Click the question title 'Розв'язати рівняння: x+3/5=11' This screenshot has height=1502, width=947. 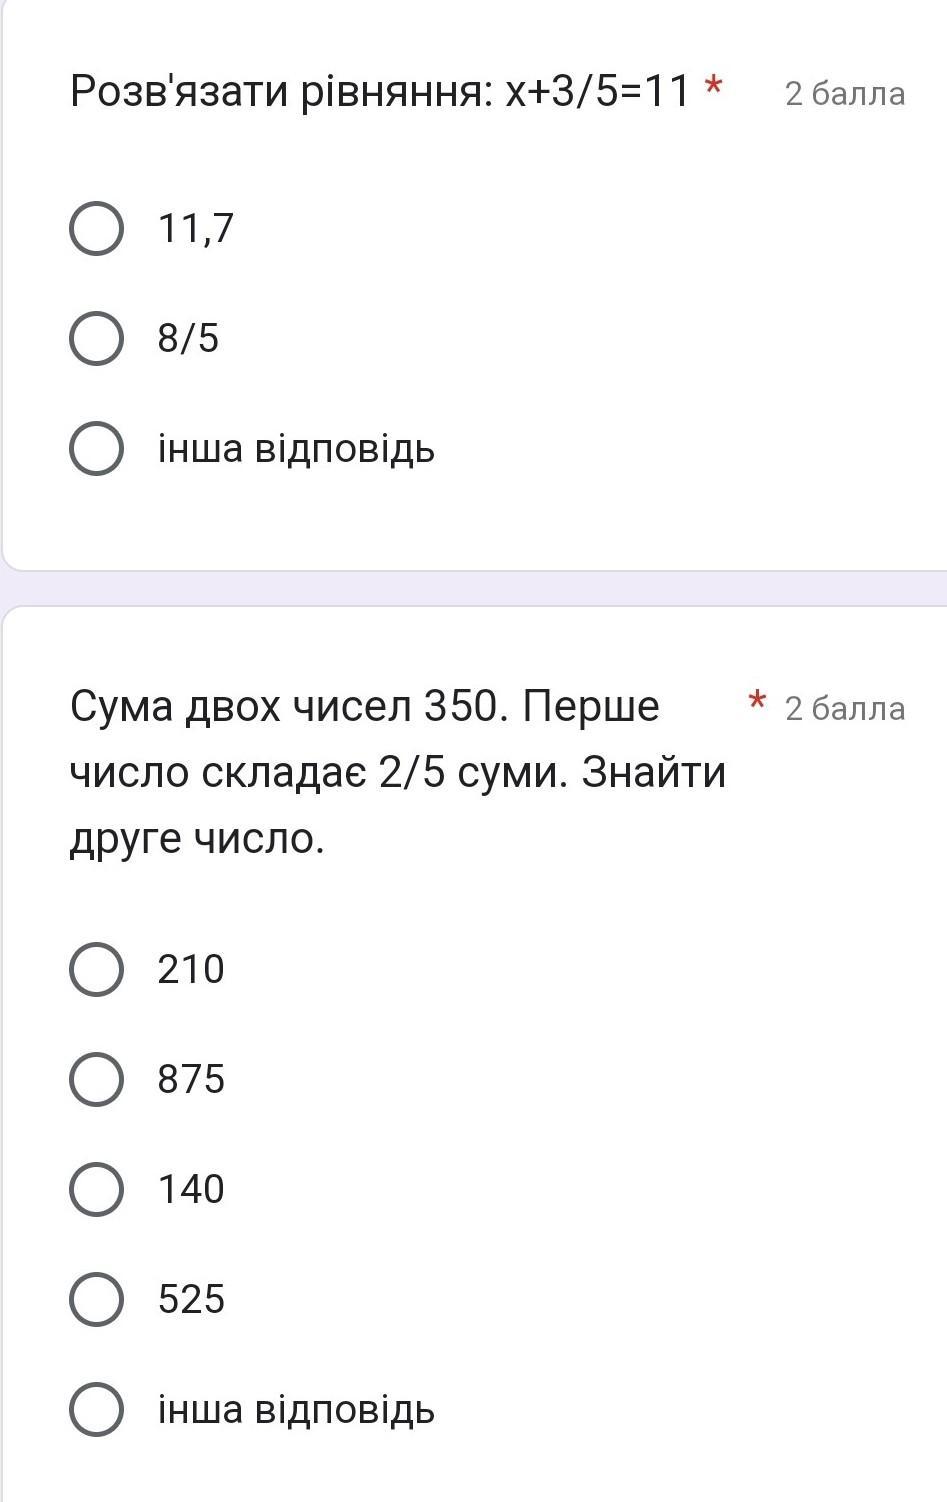pos(380,92)
